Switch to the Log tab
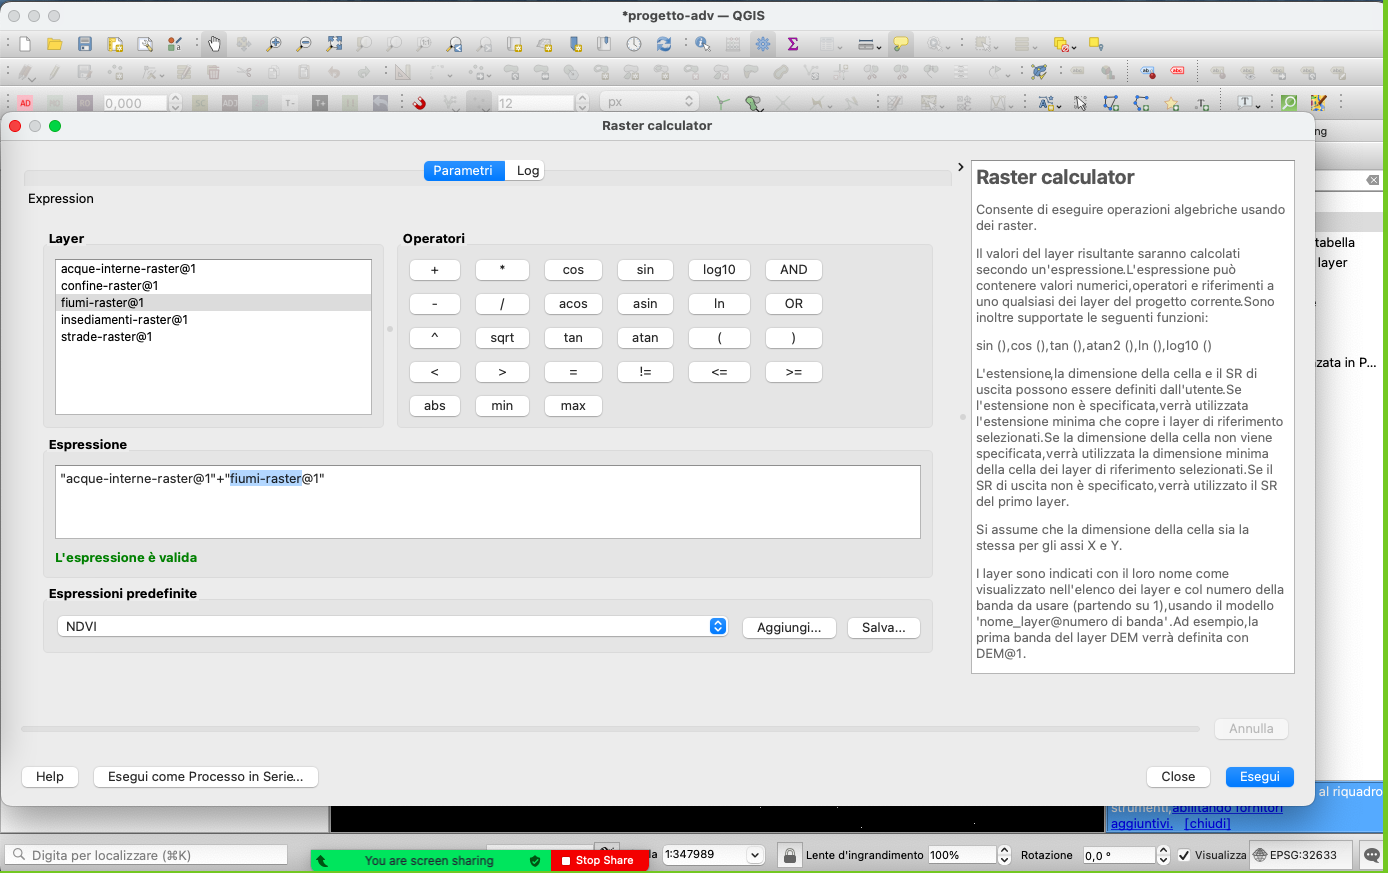The height and width of the screenshot is (873, 1388). point(527,171)
